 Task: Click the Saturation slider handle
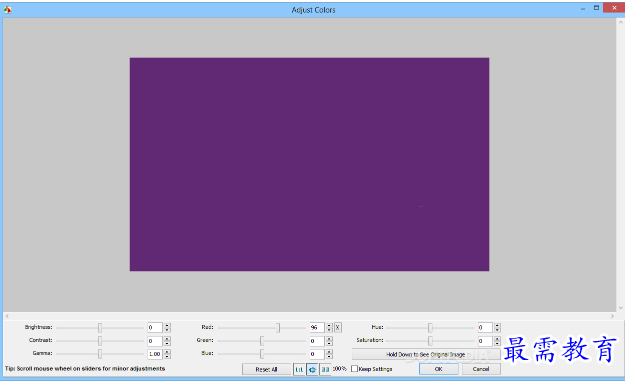click(x=430, y=341)
